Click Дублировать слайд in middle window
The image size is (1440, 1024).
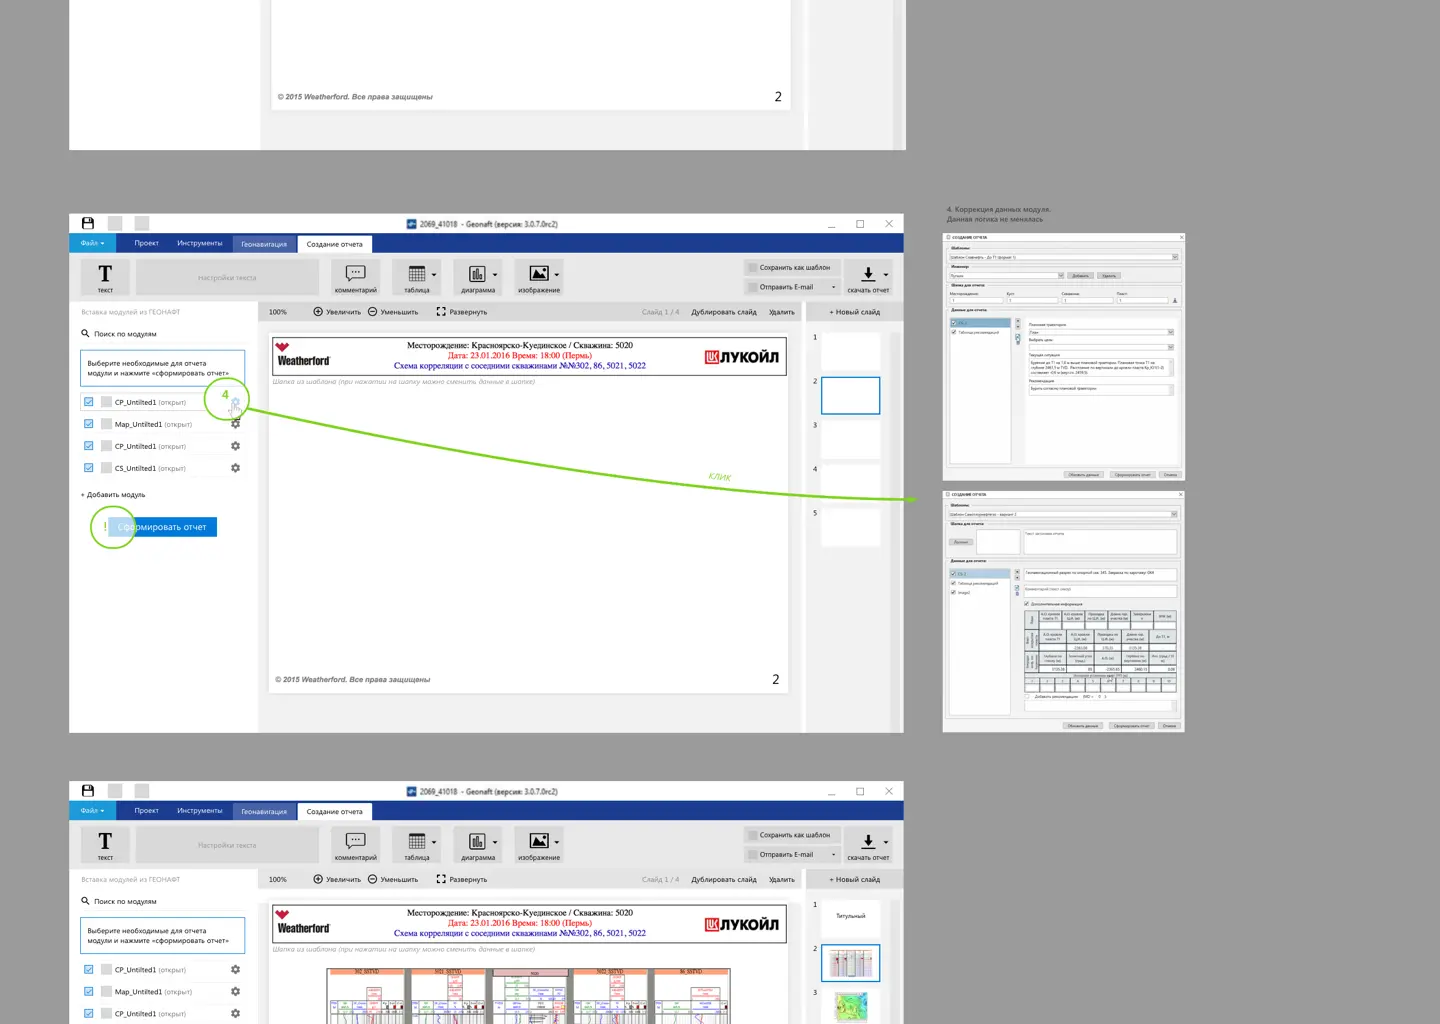pos(724,312)
